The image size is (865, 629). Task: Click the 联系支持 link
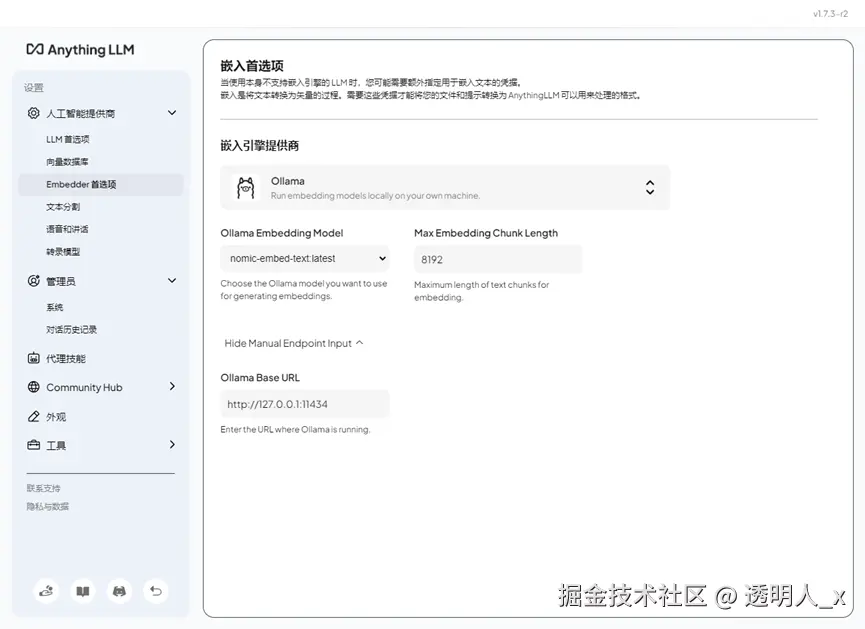point(44,488)
